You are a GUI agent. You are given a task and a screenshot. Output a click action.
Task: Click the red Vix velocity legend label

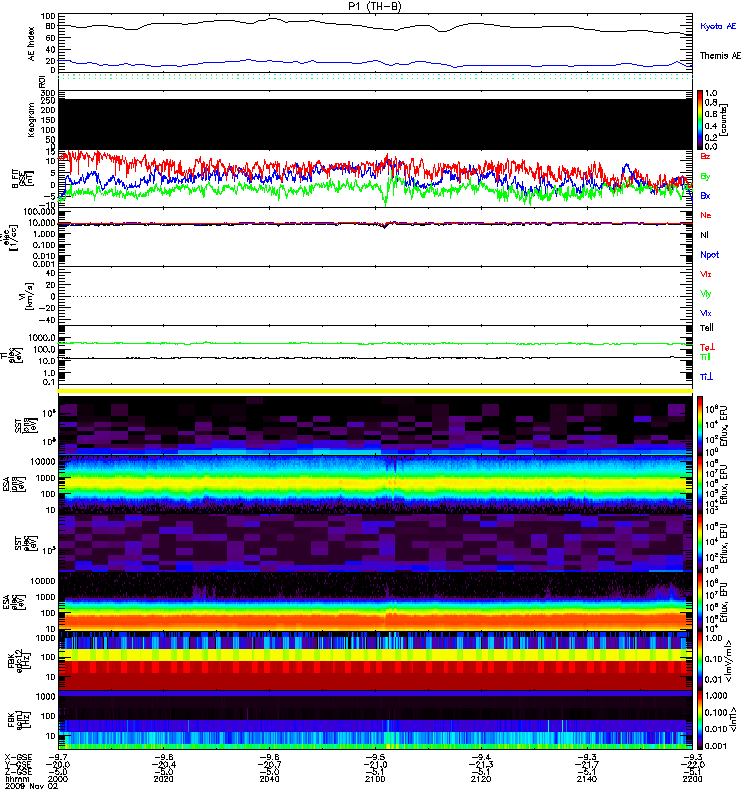[x=706, y=274]
